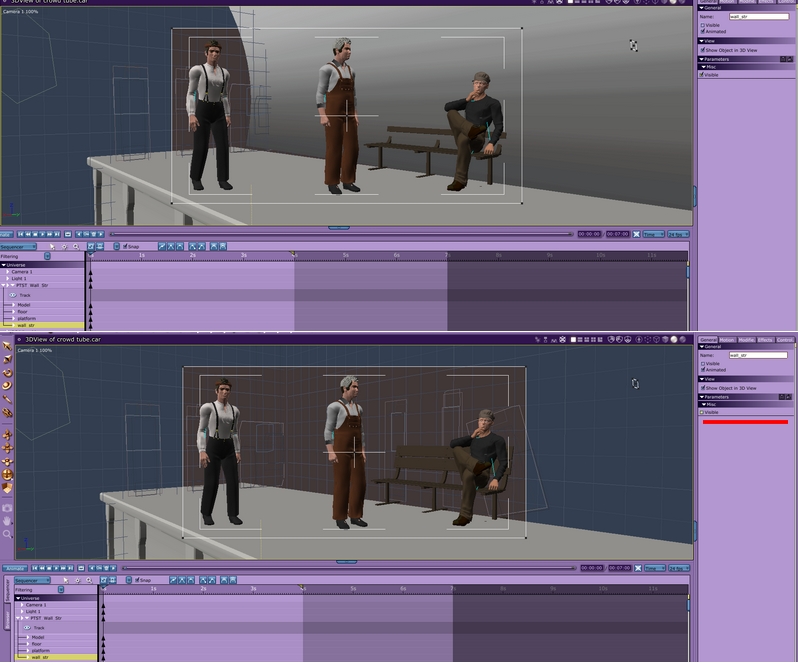798x665 pixels.
Task: Choose the magnifier zoom tool in lower left toolbar
Action: pyautogui.click(x=7, y=534)
